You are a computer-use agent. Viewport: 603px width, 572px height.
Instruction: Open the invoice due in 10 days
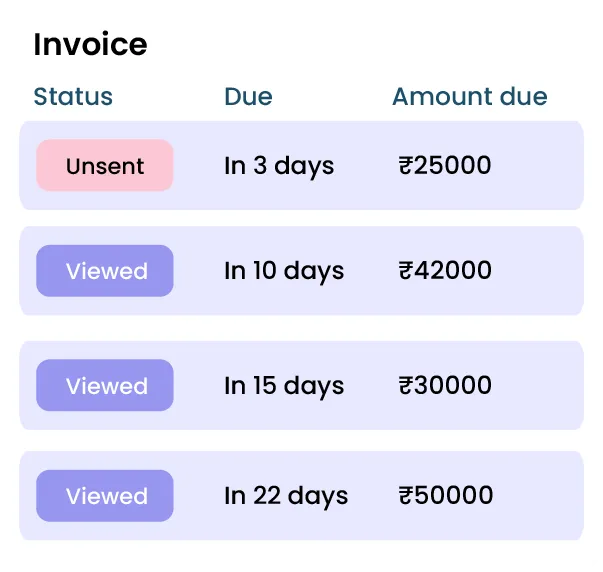[x=284, y=271]
